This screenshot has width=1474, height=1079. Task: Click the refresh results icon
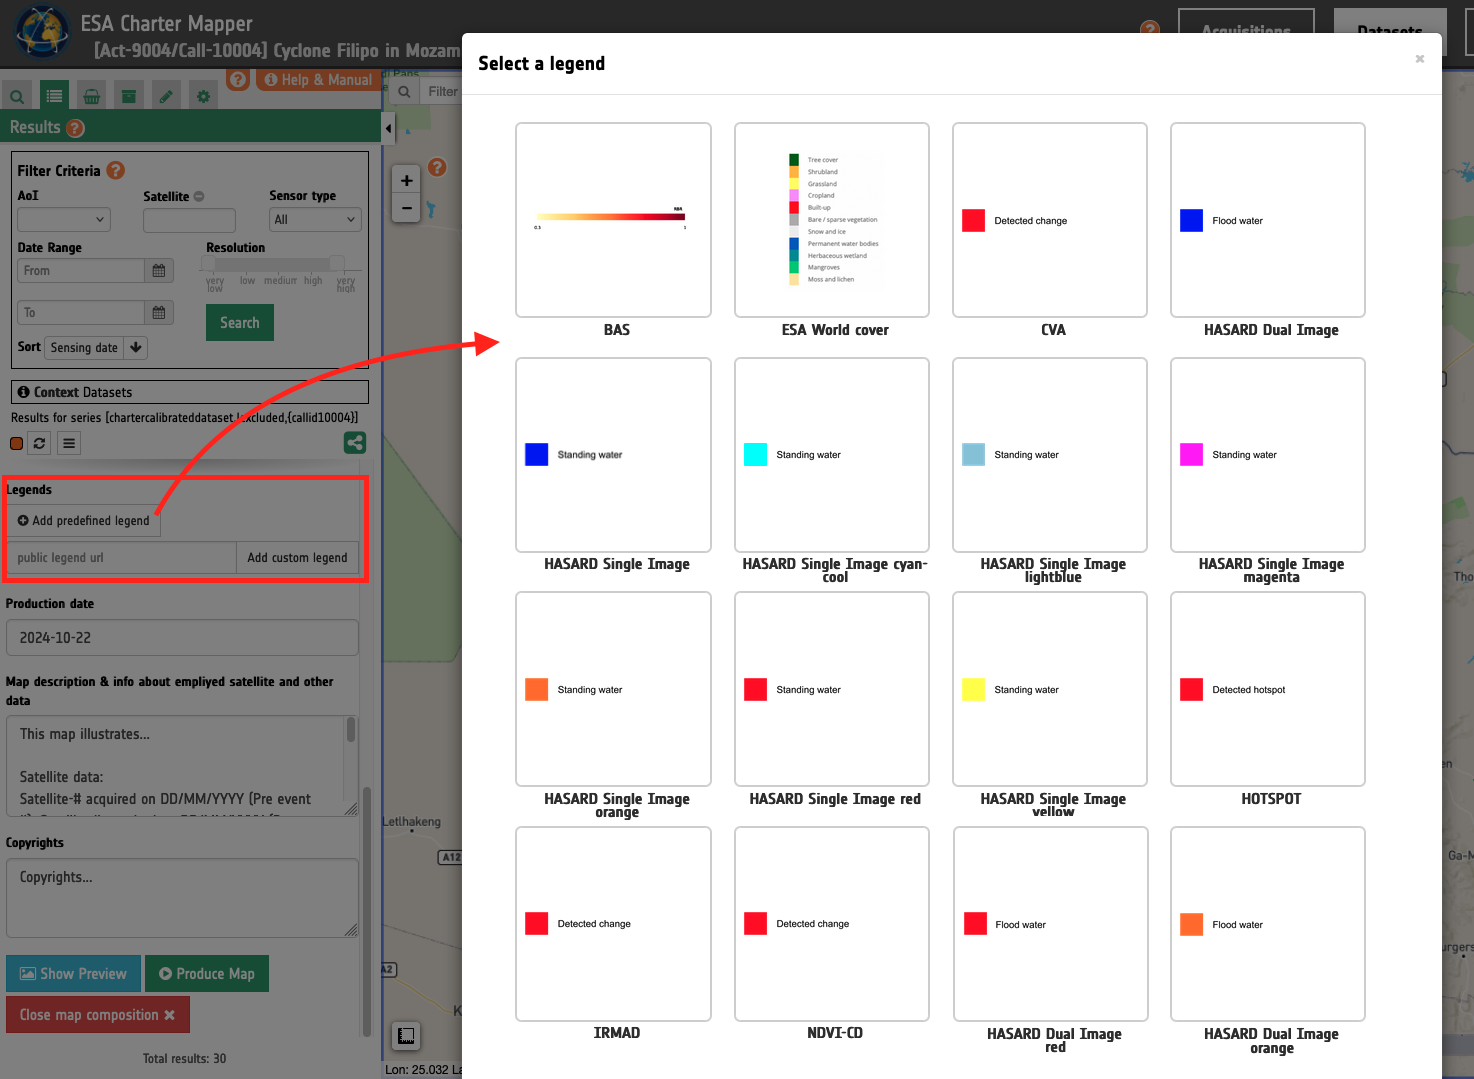click(39, 443)
